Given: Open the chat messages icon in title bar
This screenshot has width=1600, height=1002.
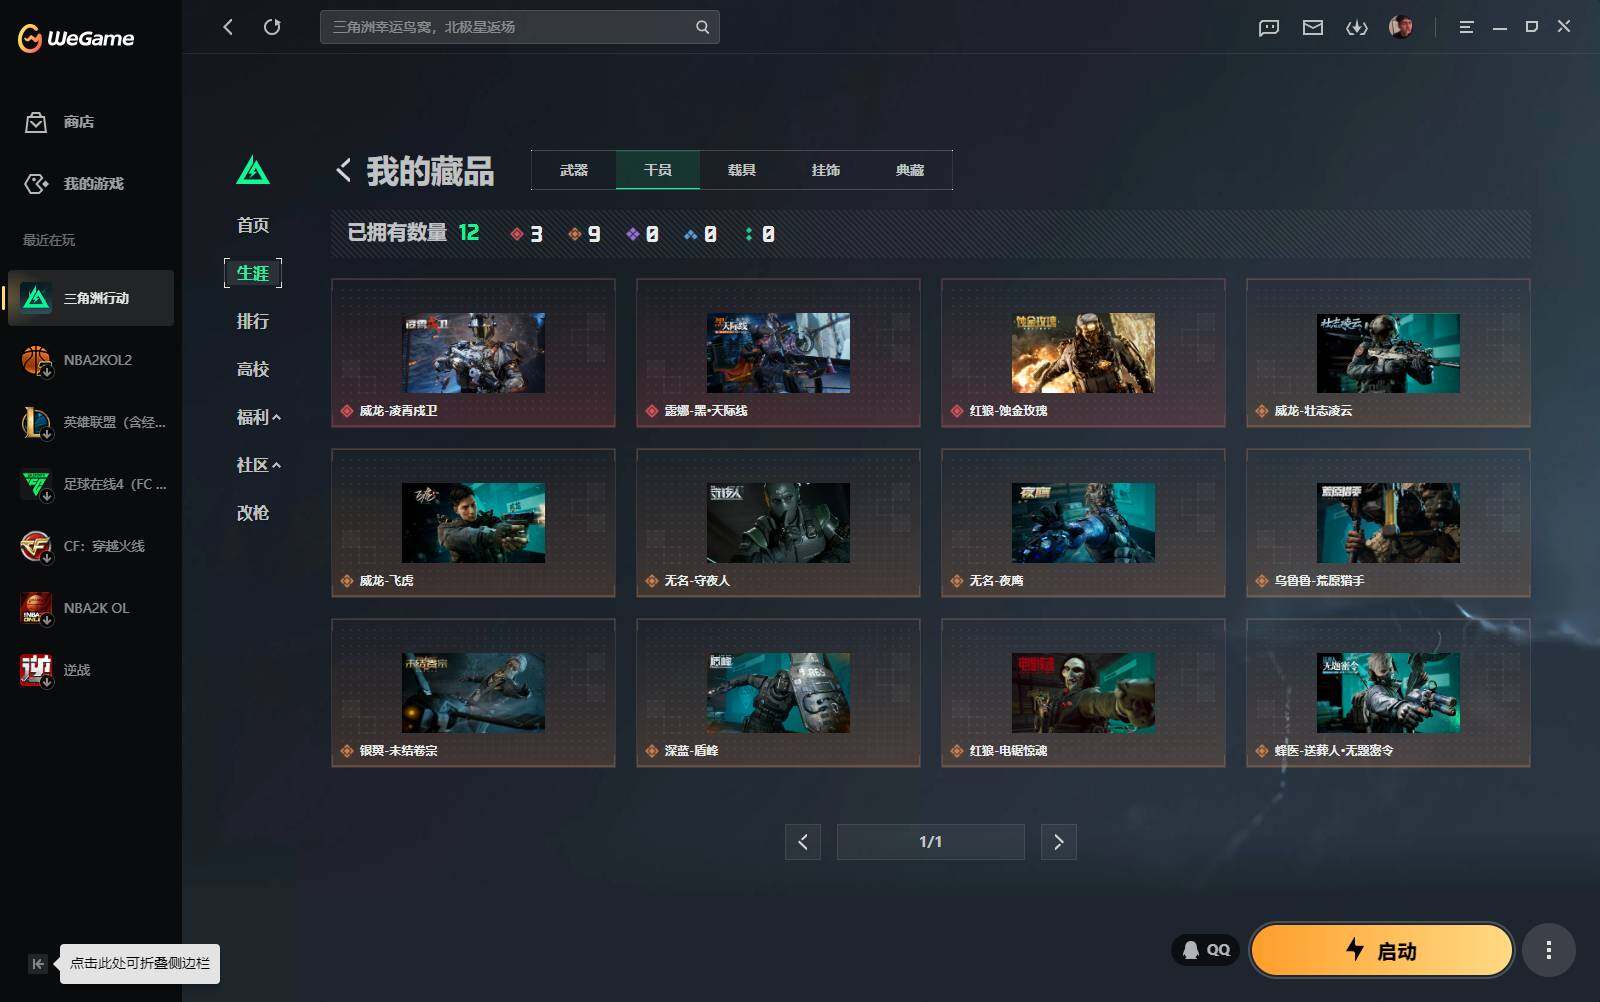Looking at the screenshot, I should pos(1269,27).
